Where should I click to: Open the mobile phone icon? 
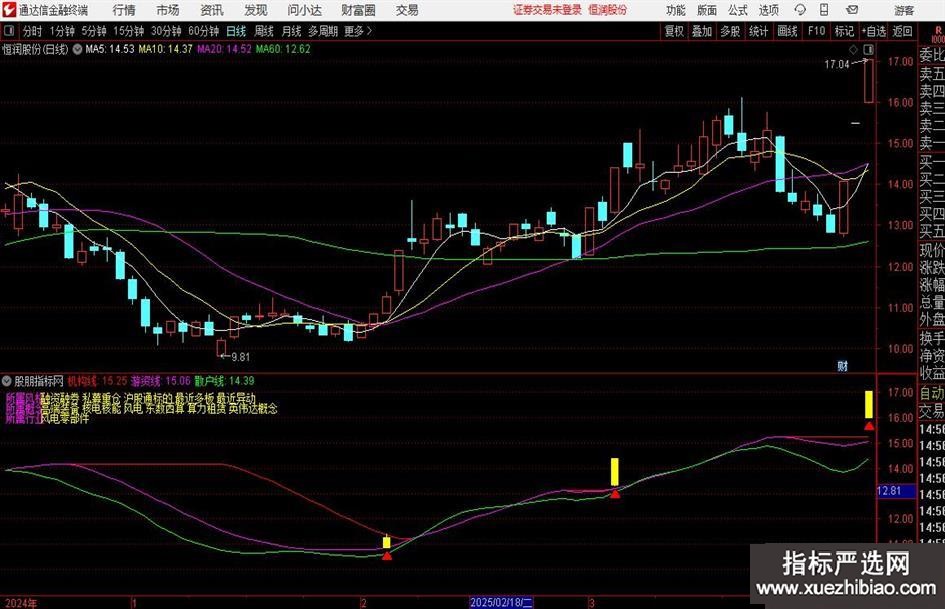824,10
